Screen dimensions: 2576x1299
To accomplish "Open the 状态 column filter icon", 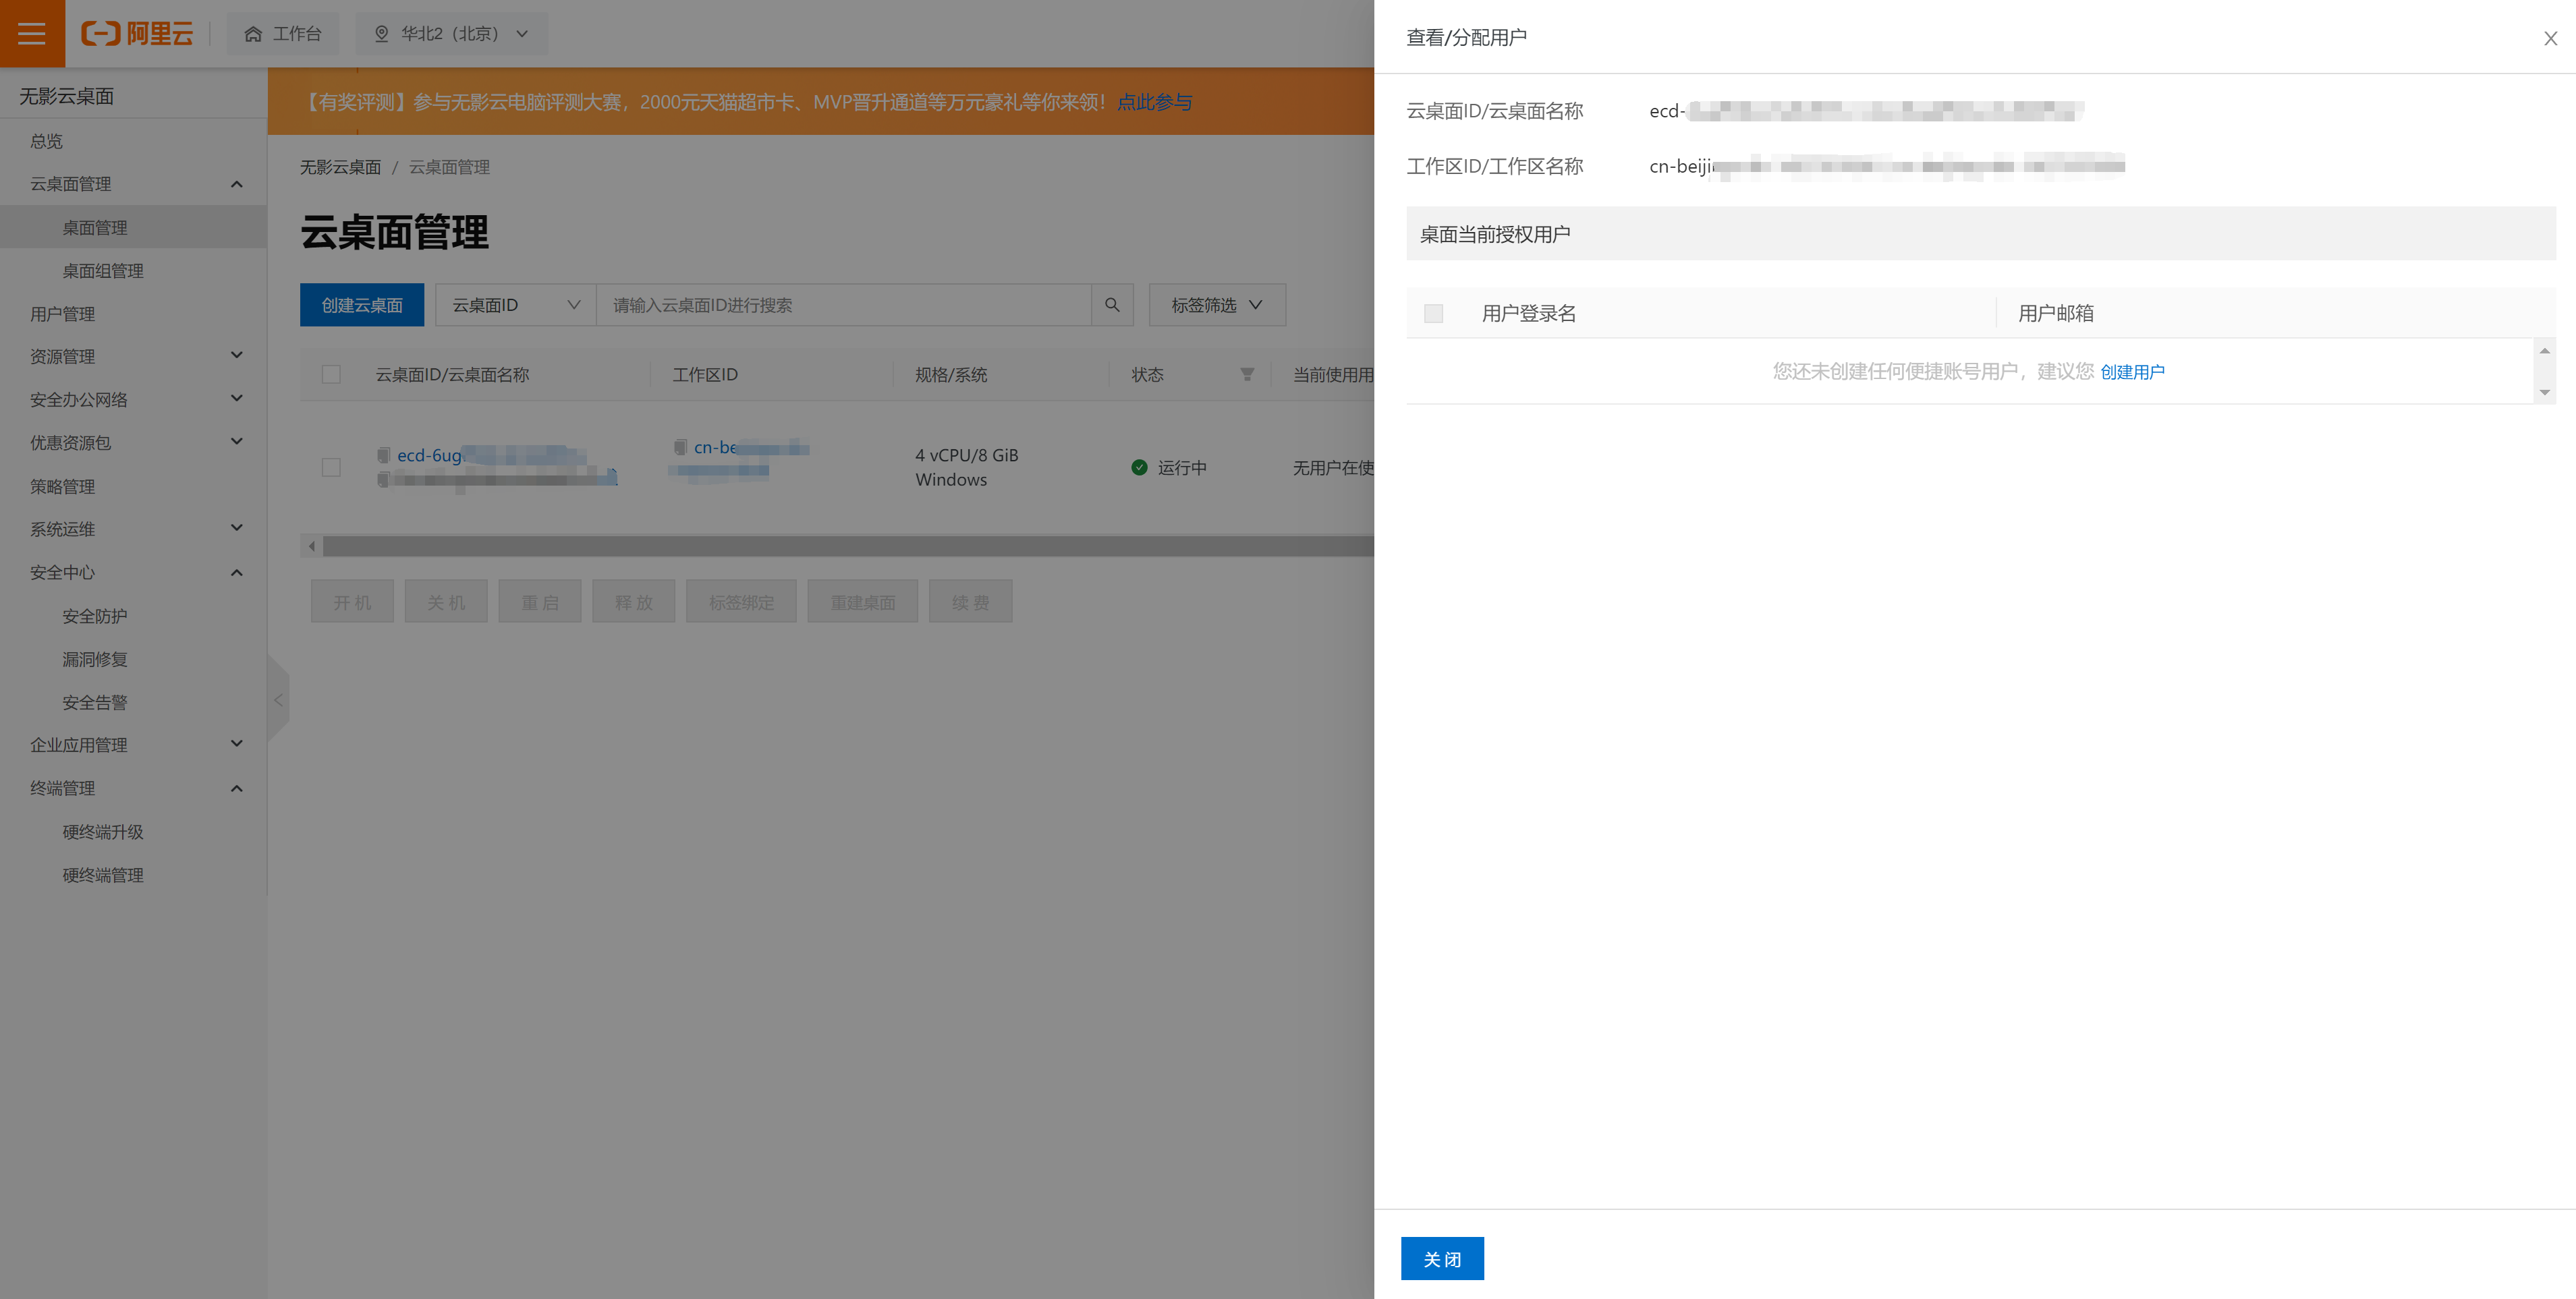I will 1247,374.
